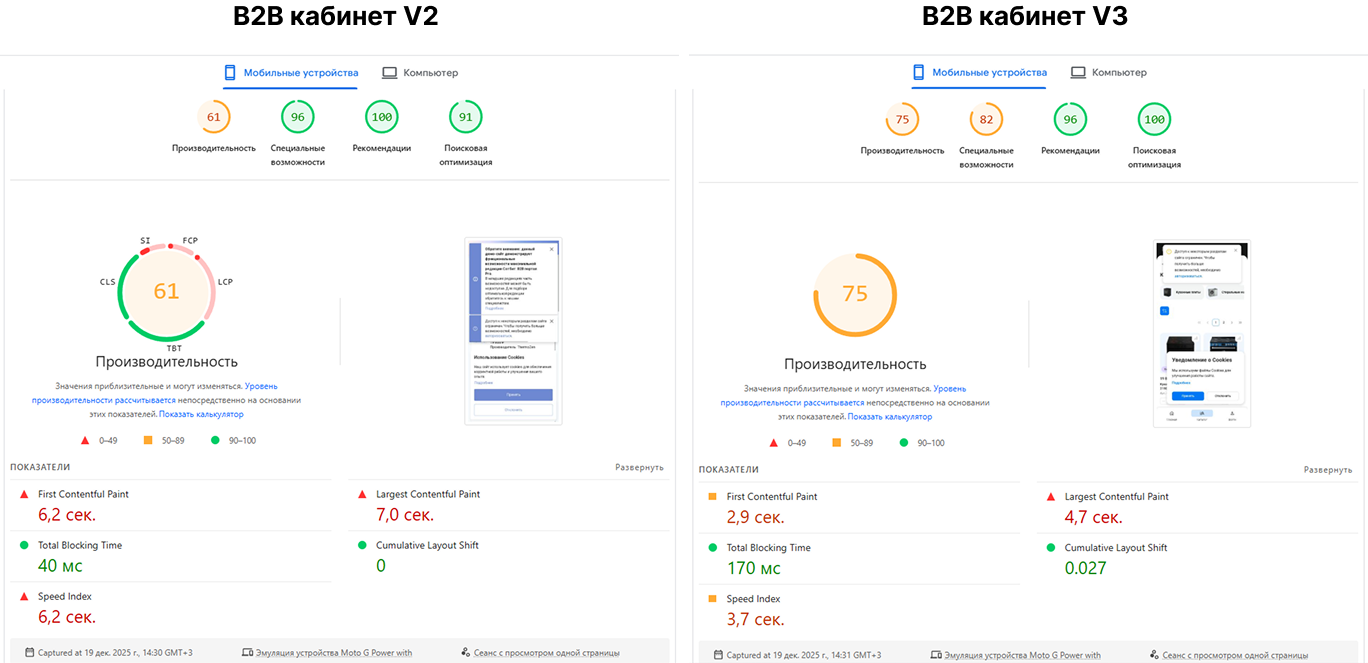Open the page screenshot thumbnail in left report
Viewport: 1368px width, 663px height.
513,331
